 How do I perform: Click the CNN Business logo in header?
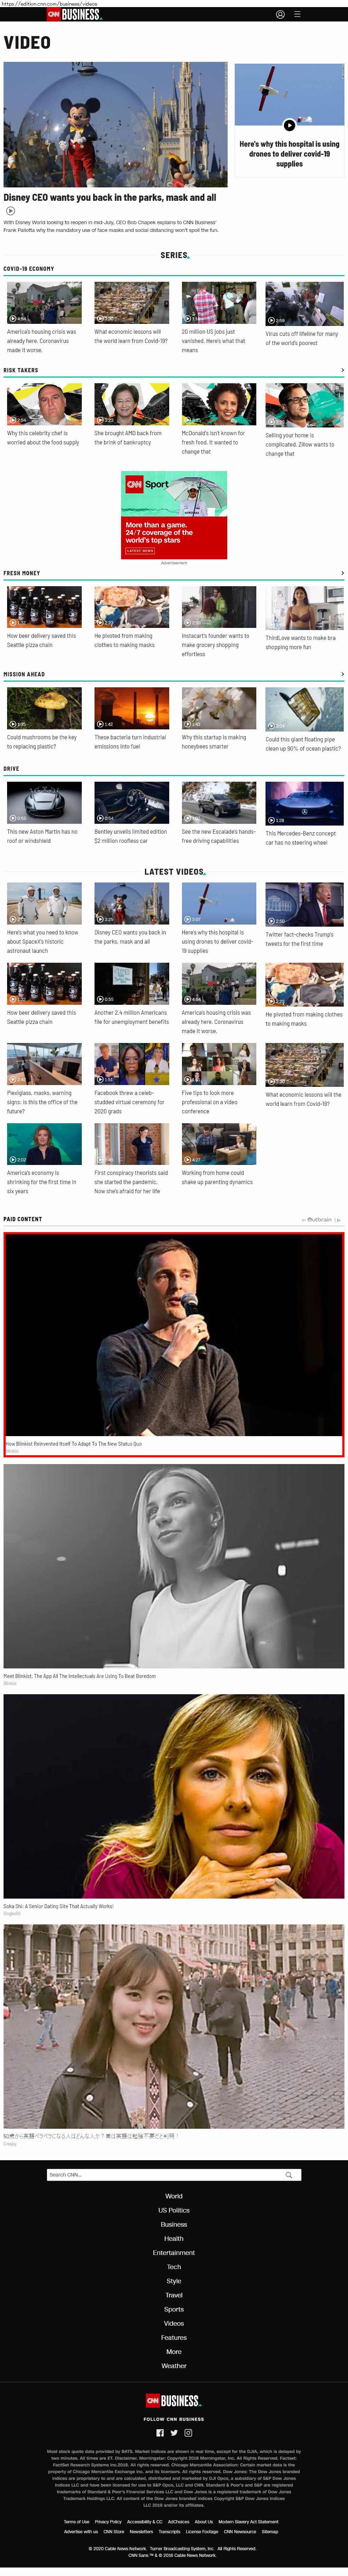(74, 14)
